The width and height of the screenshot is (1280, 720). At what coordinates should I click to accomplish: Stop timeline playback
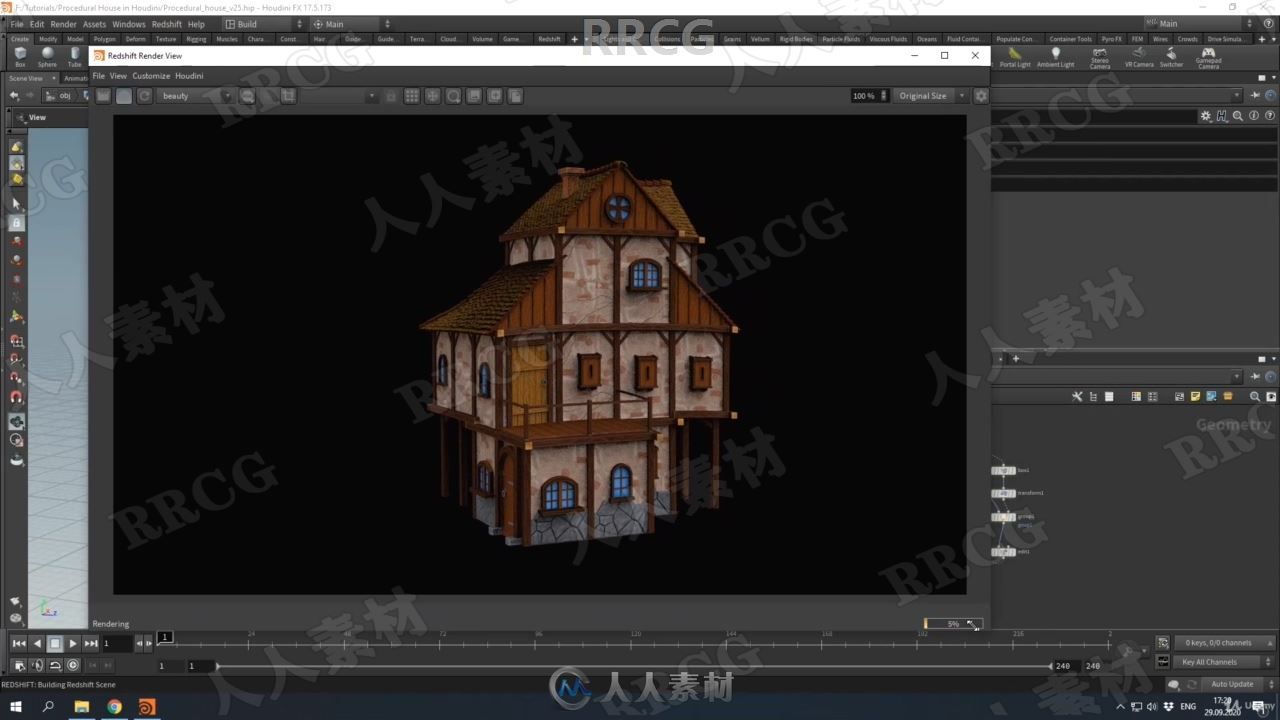coord(55,644)
